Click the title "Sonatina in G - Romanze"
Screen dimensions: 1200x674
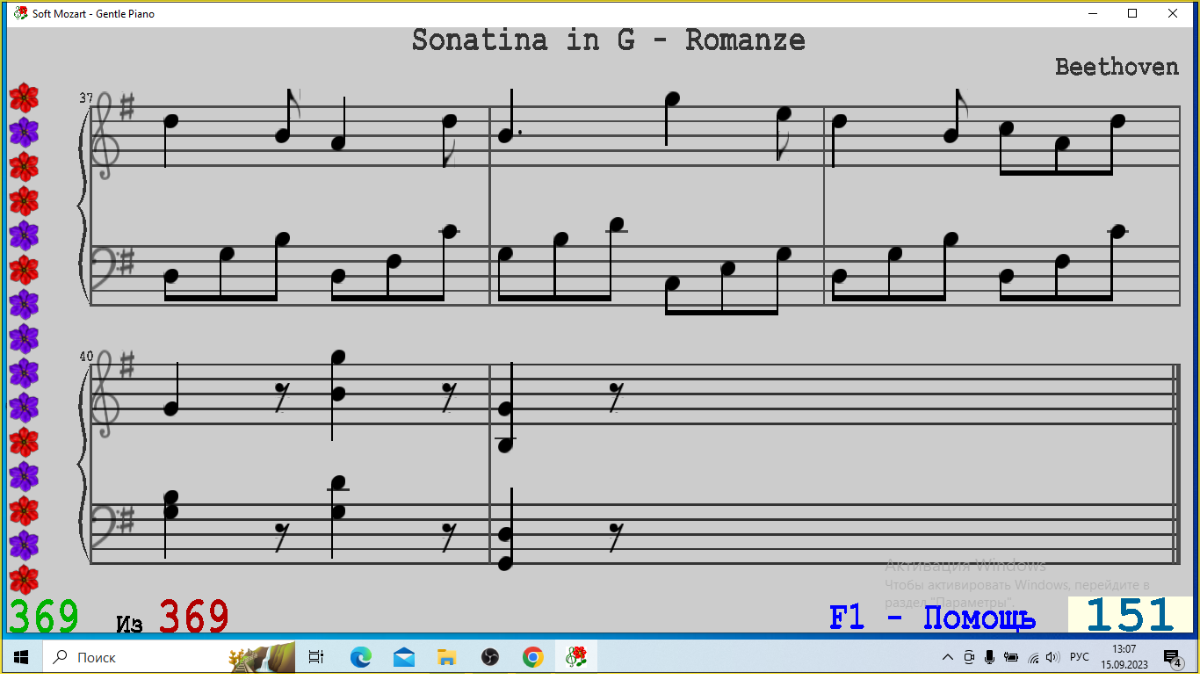click(x=608, y=40)
